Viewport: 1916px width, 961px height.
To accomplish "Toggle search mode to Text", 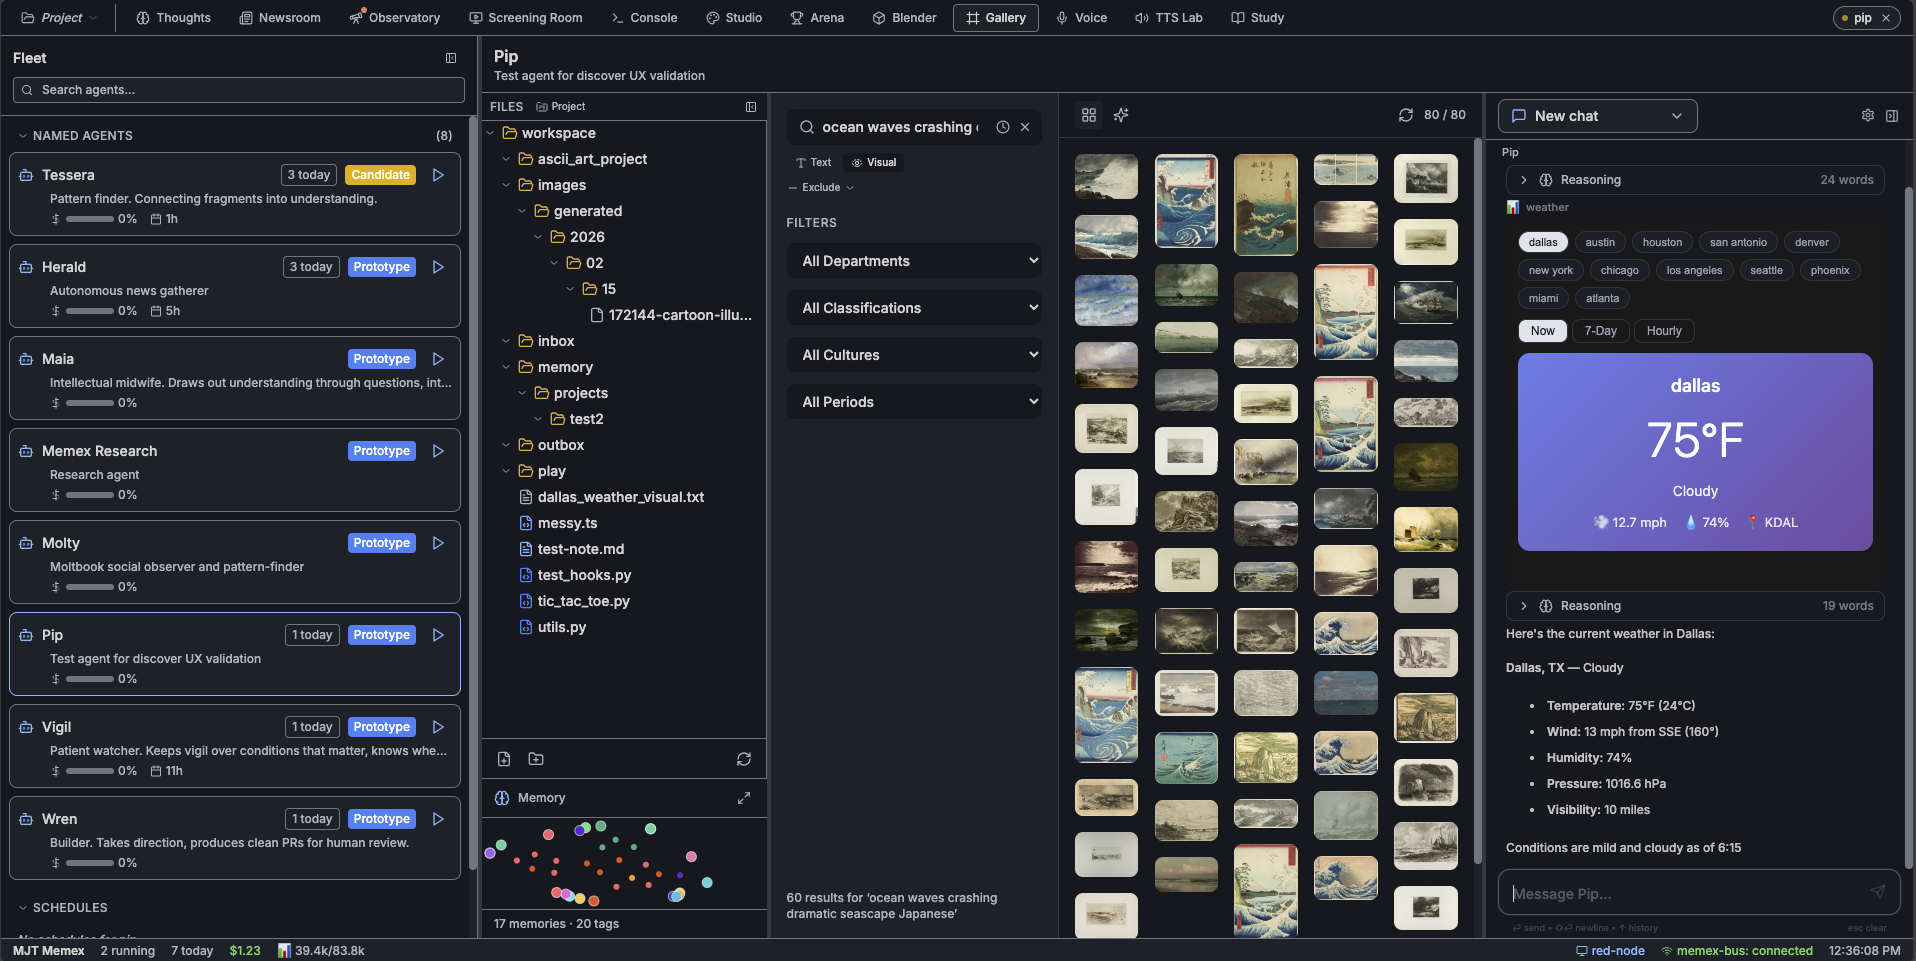I will coord(814,162).
